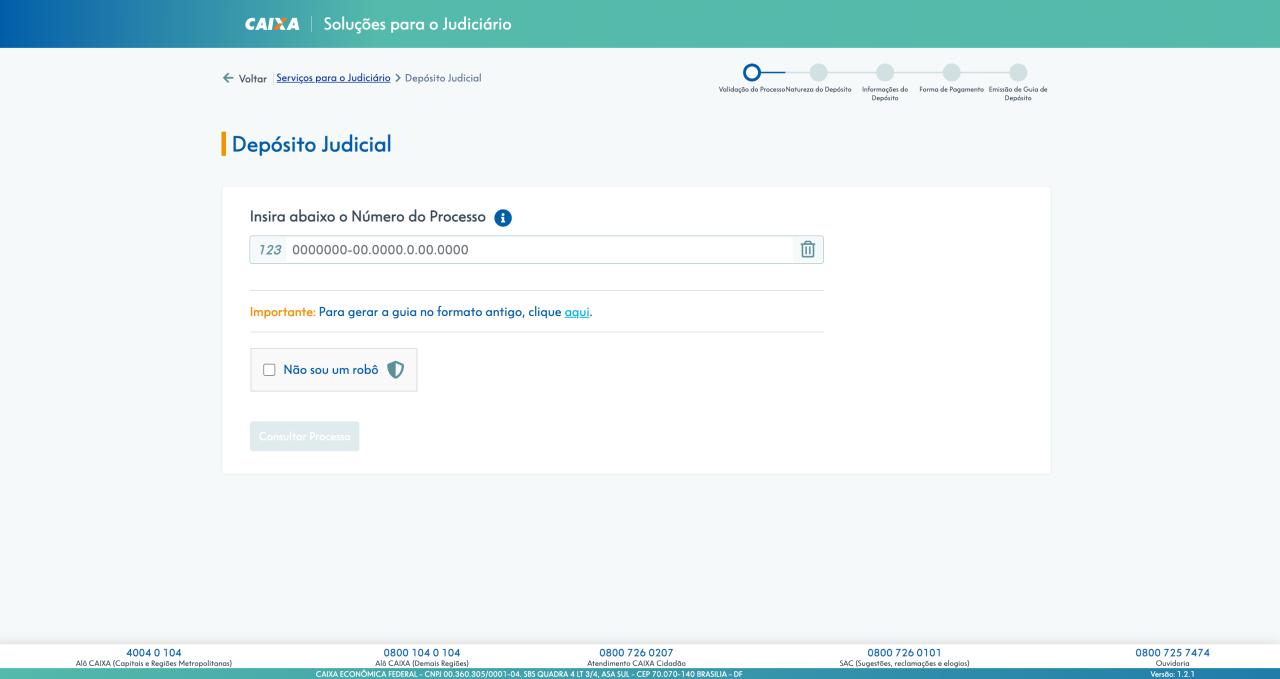Click the Atendimento CAIXA Cidadão footer label
1280x679 pixels.
tap(636, 664)
